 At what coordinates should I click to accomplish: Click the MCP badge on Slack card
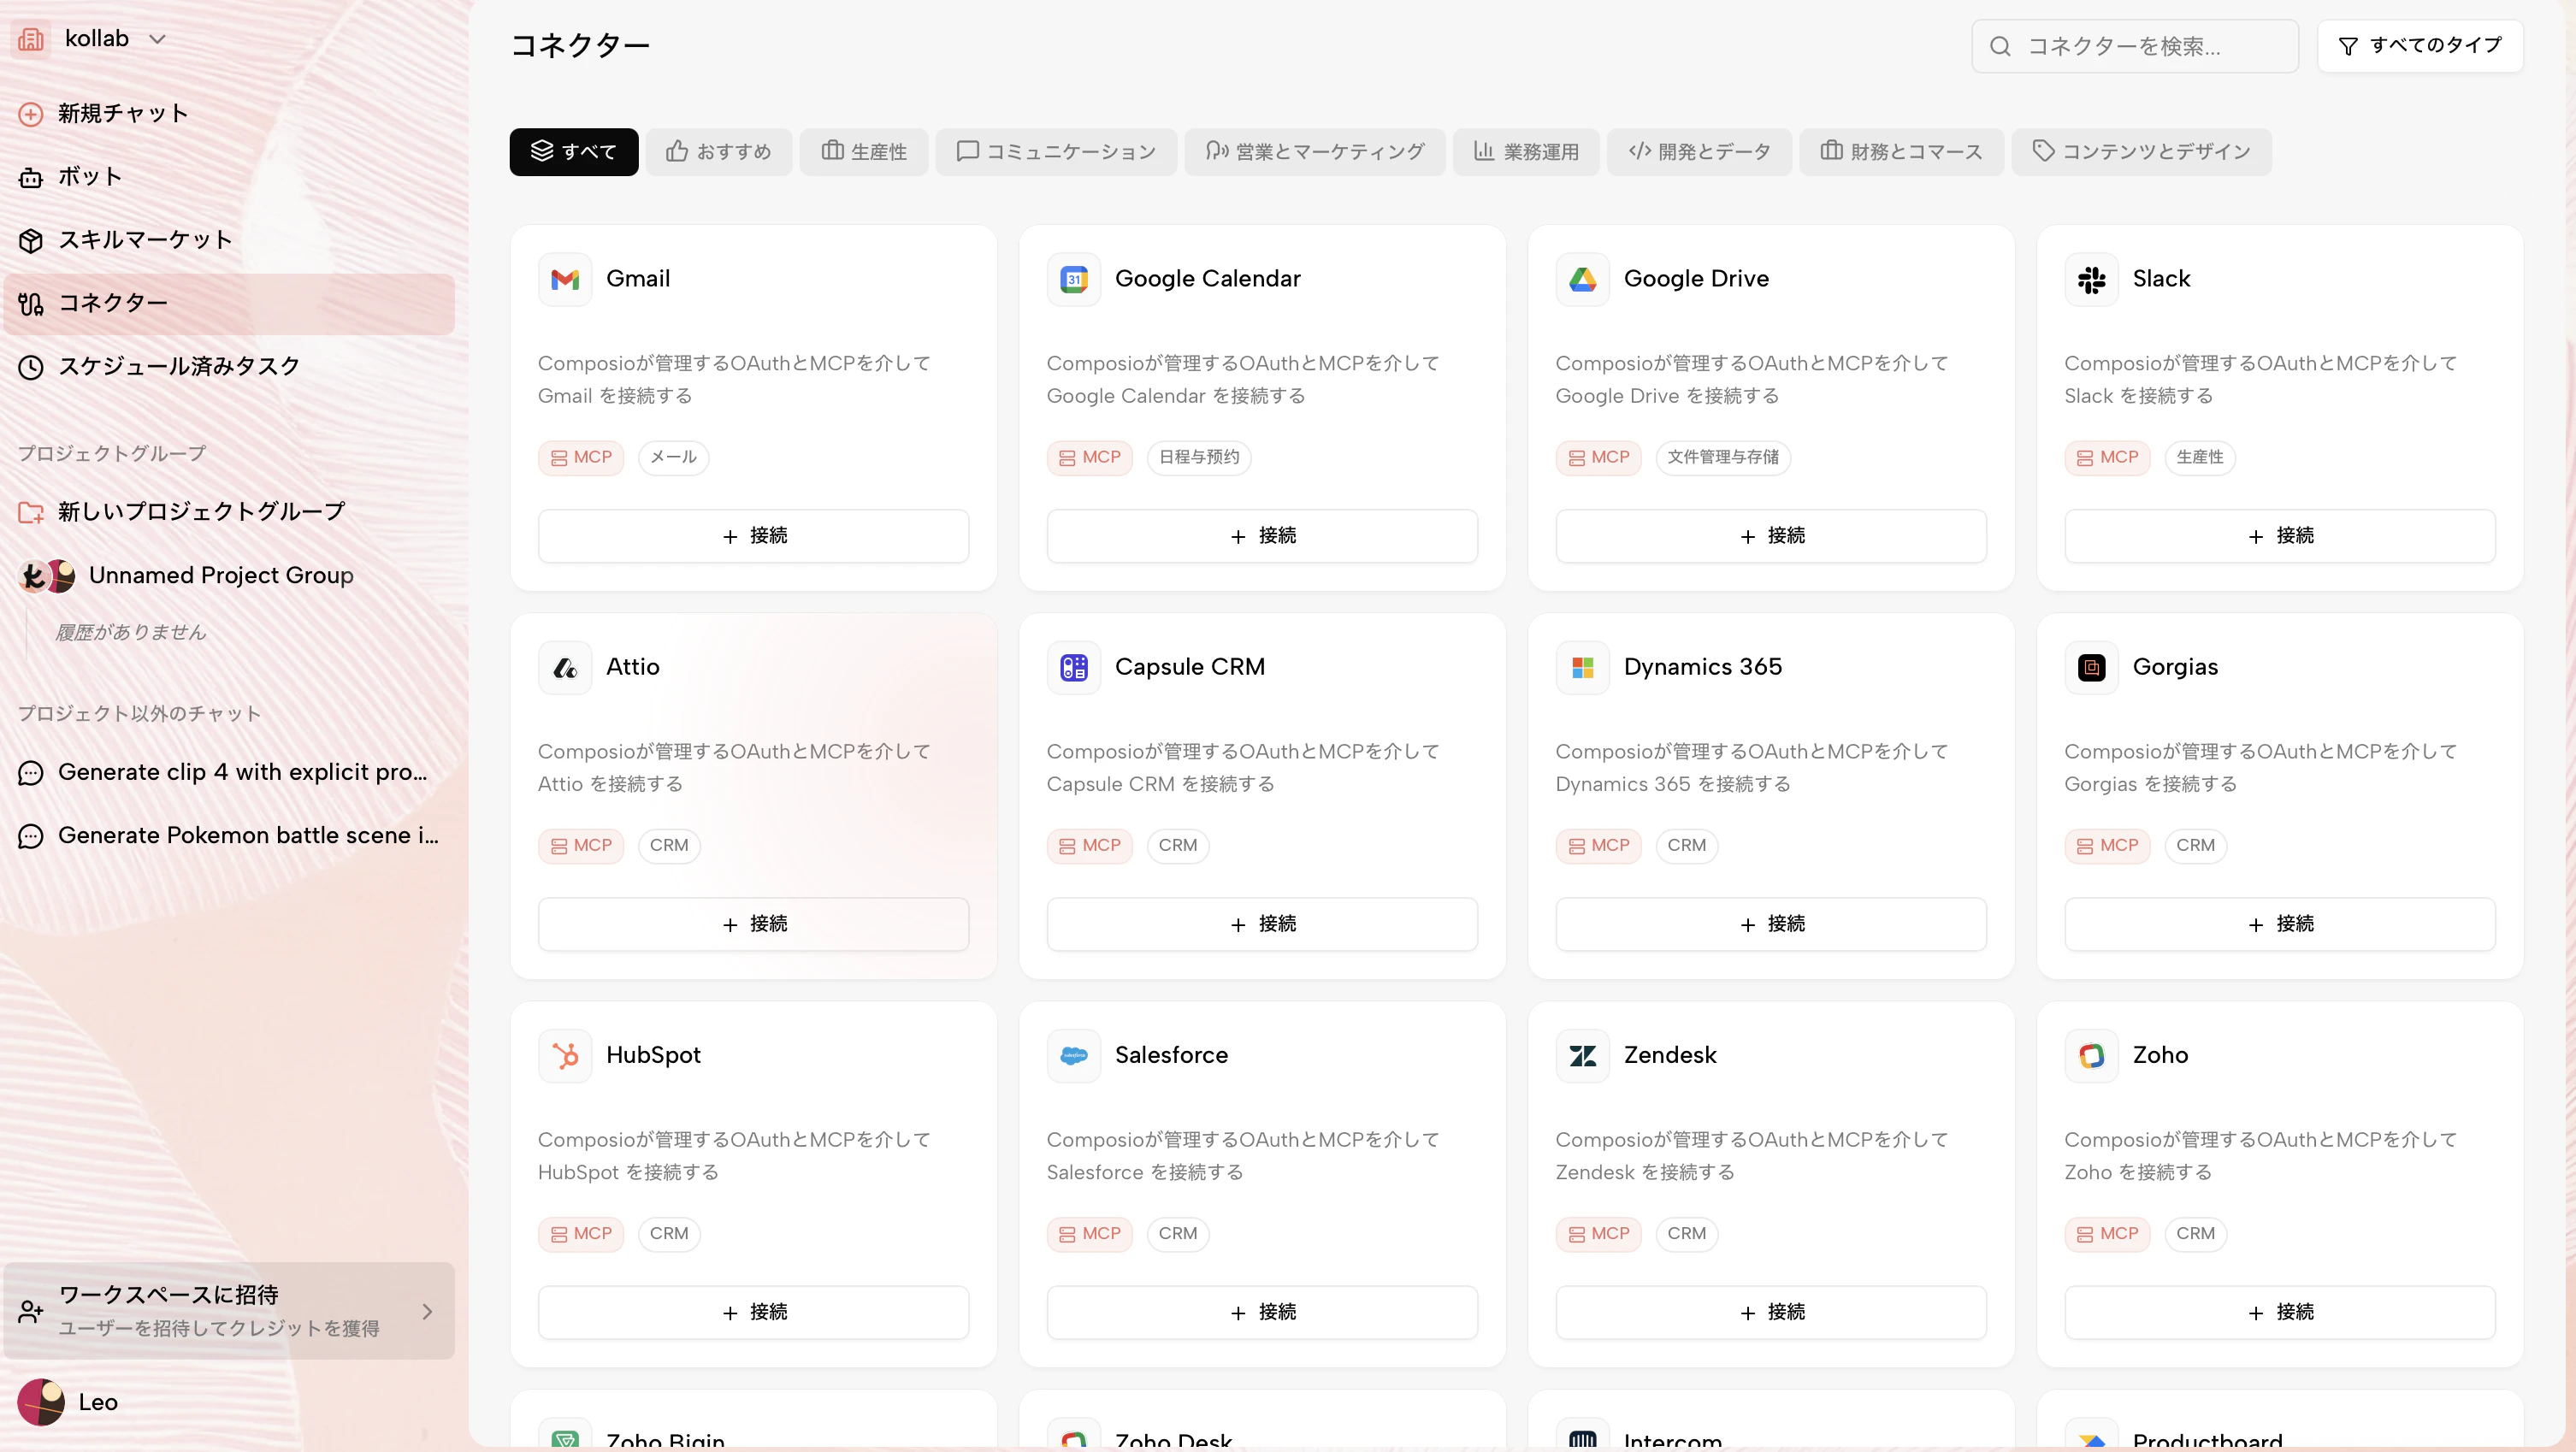[x=2107, y=457]
